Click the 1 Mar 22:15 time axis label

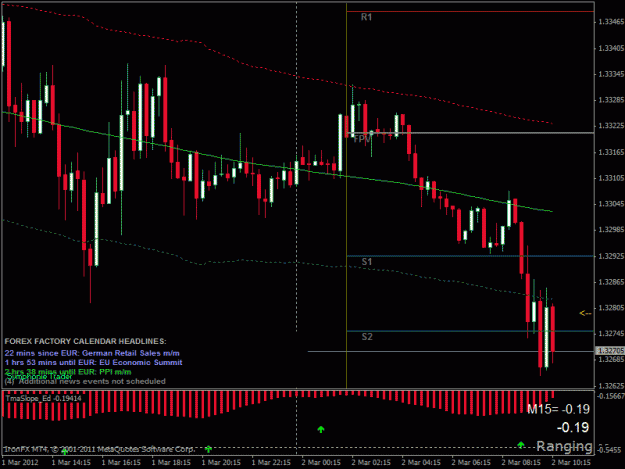[x=271, y=463]
